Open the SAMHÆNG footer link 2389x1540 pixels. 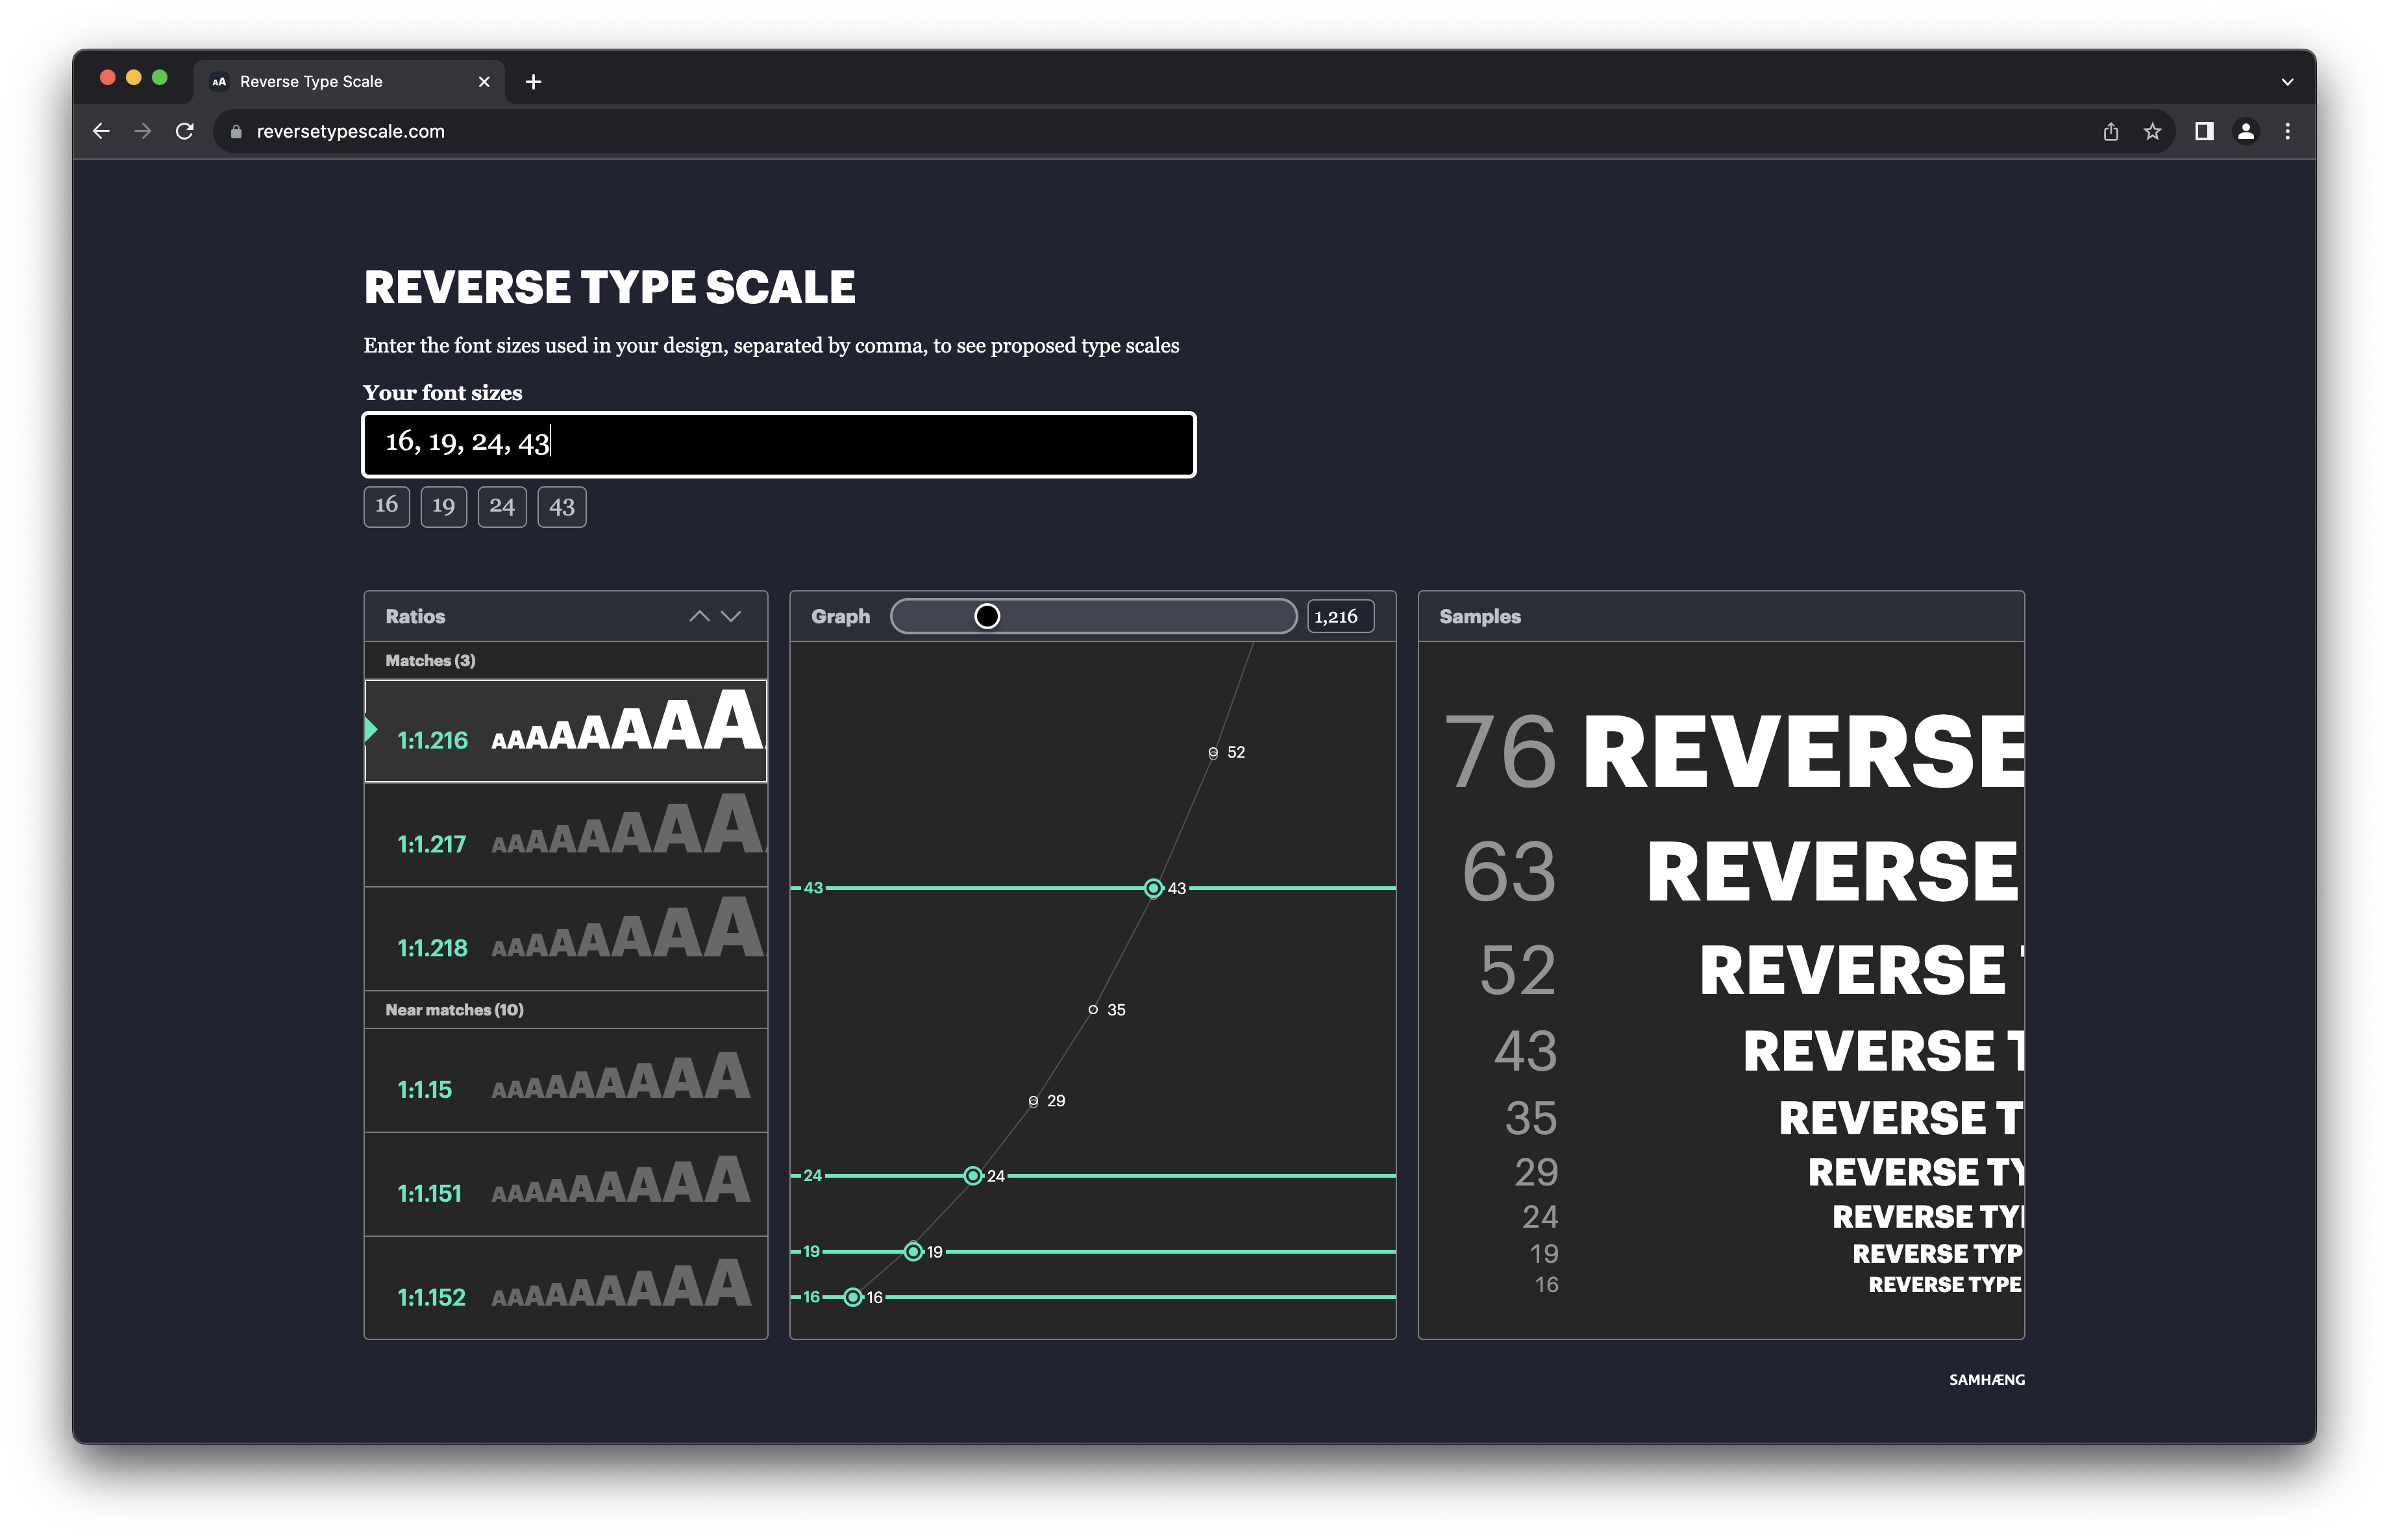1986,1380
